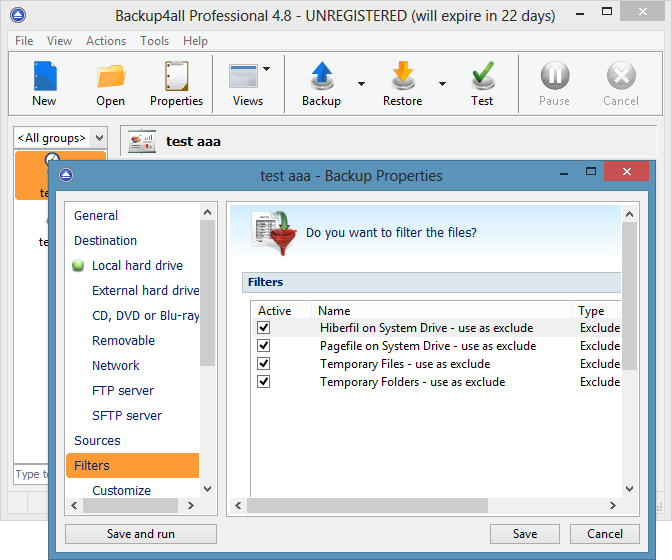Screen dimensions: 672x560
Task: Click the filter panel scroll up arrow
Action: (x=630, y=214)
